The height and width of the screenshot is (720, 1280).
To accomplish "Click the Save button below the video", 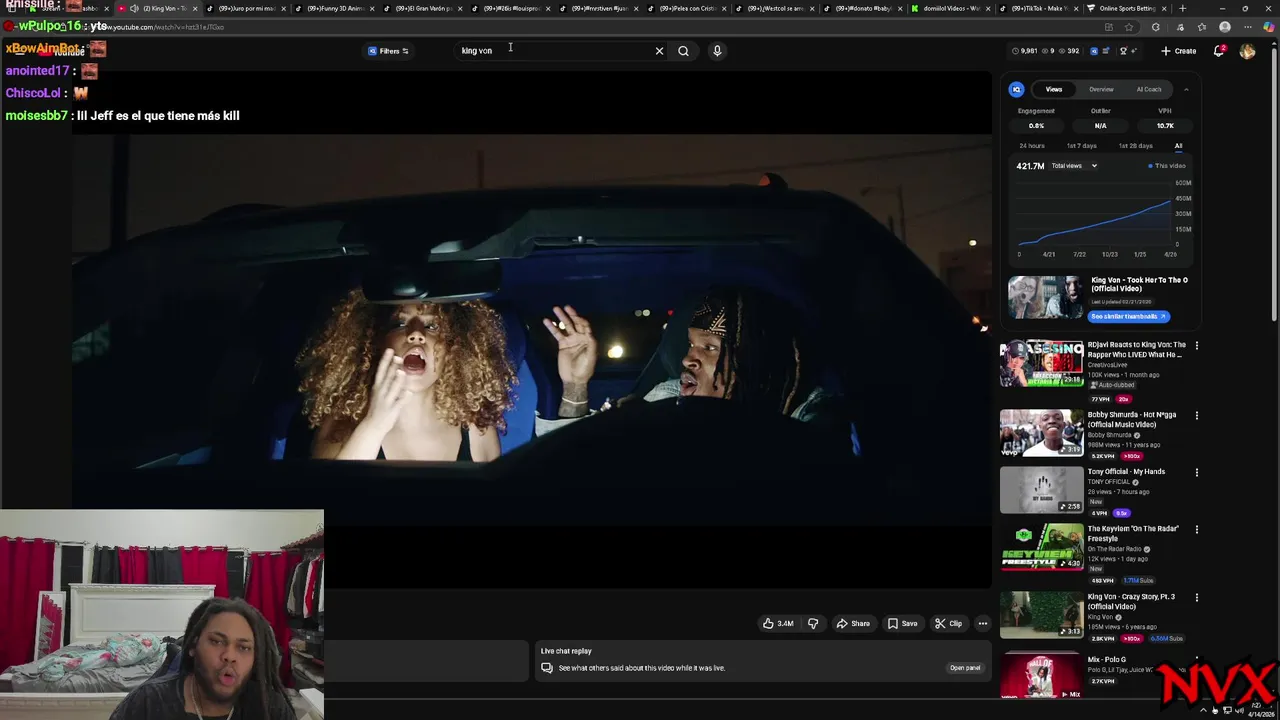I will [902, 624].
